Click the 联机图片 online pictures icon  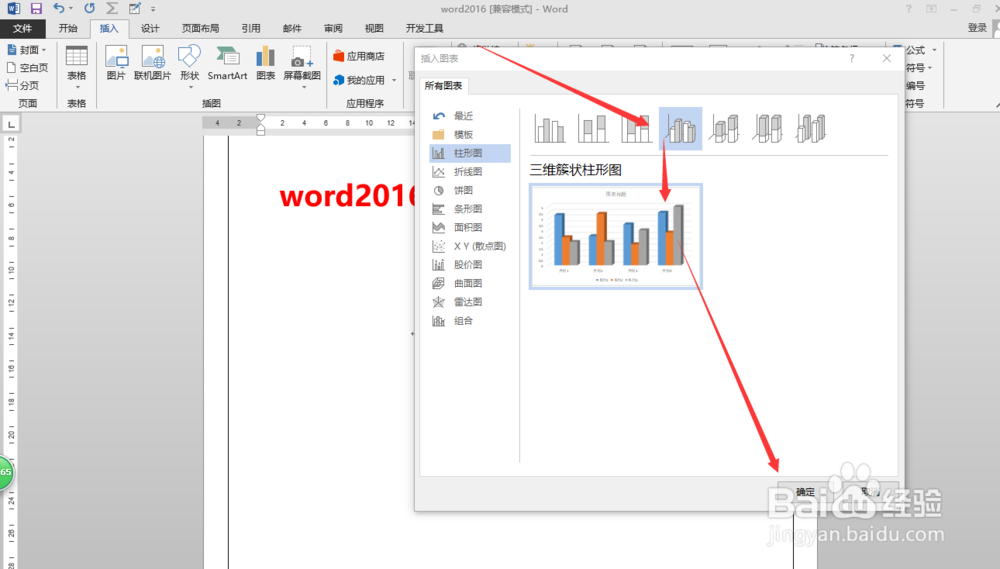[152, 63]
